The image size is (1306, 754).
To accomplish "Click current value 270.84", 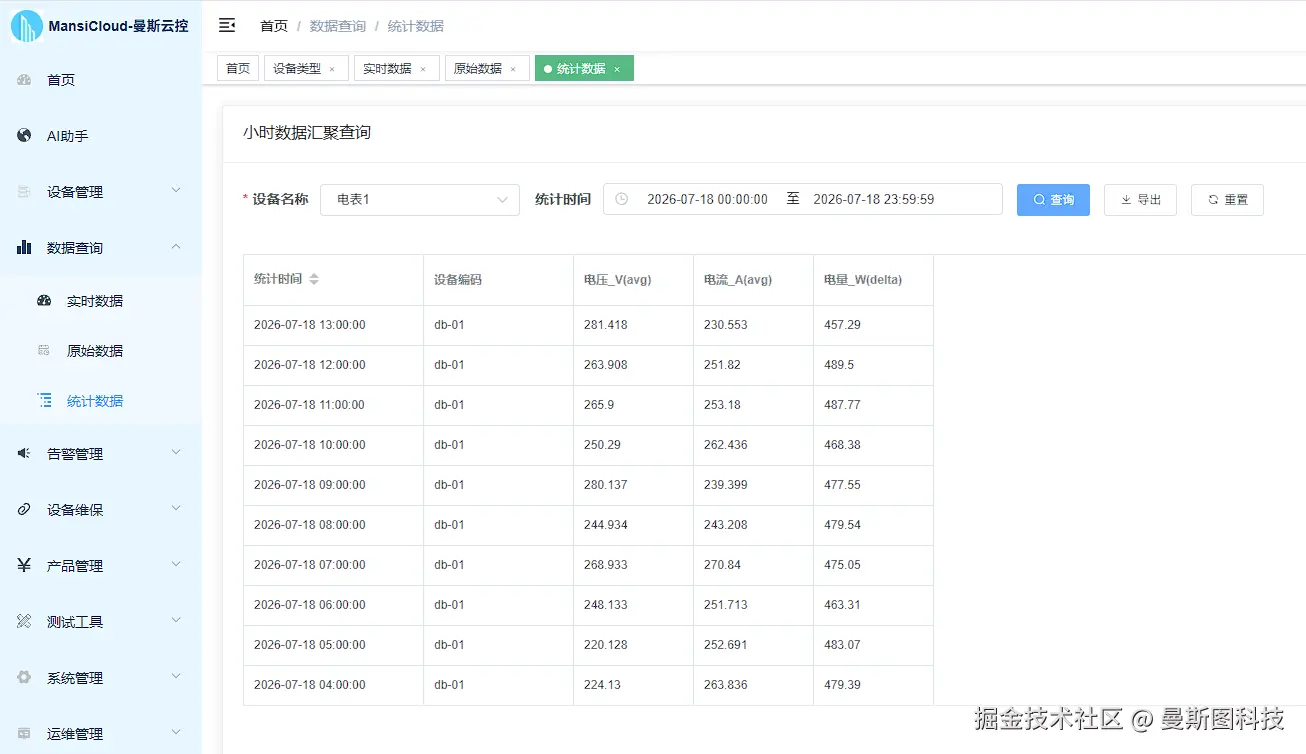I will (x=722, y=565).
